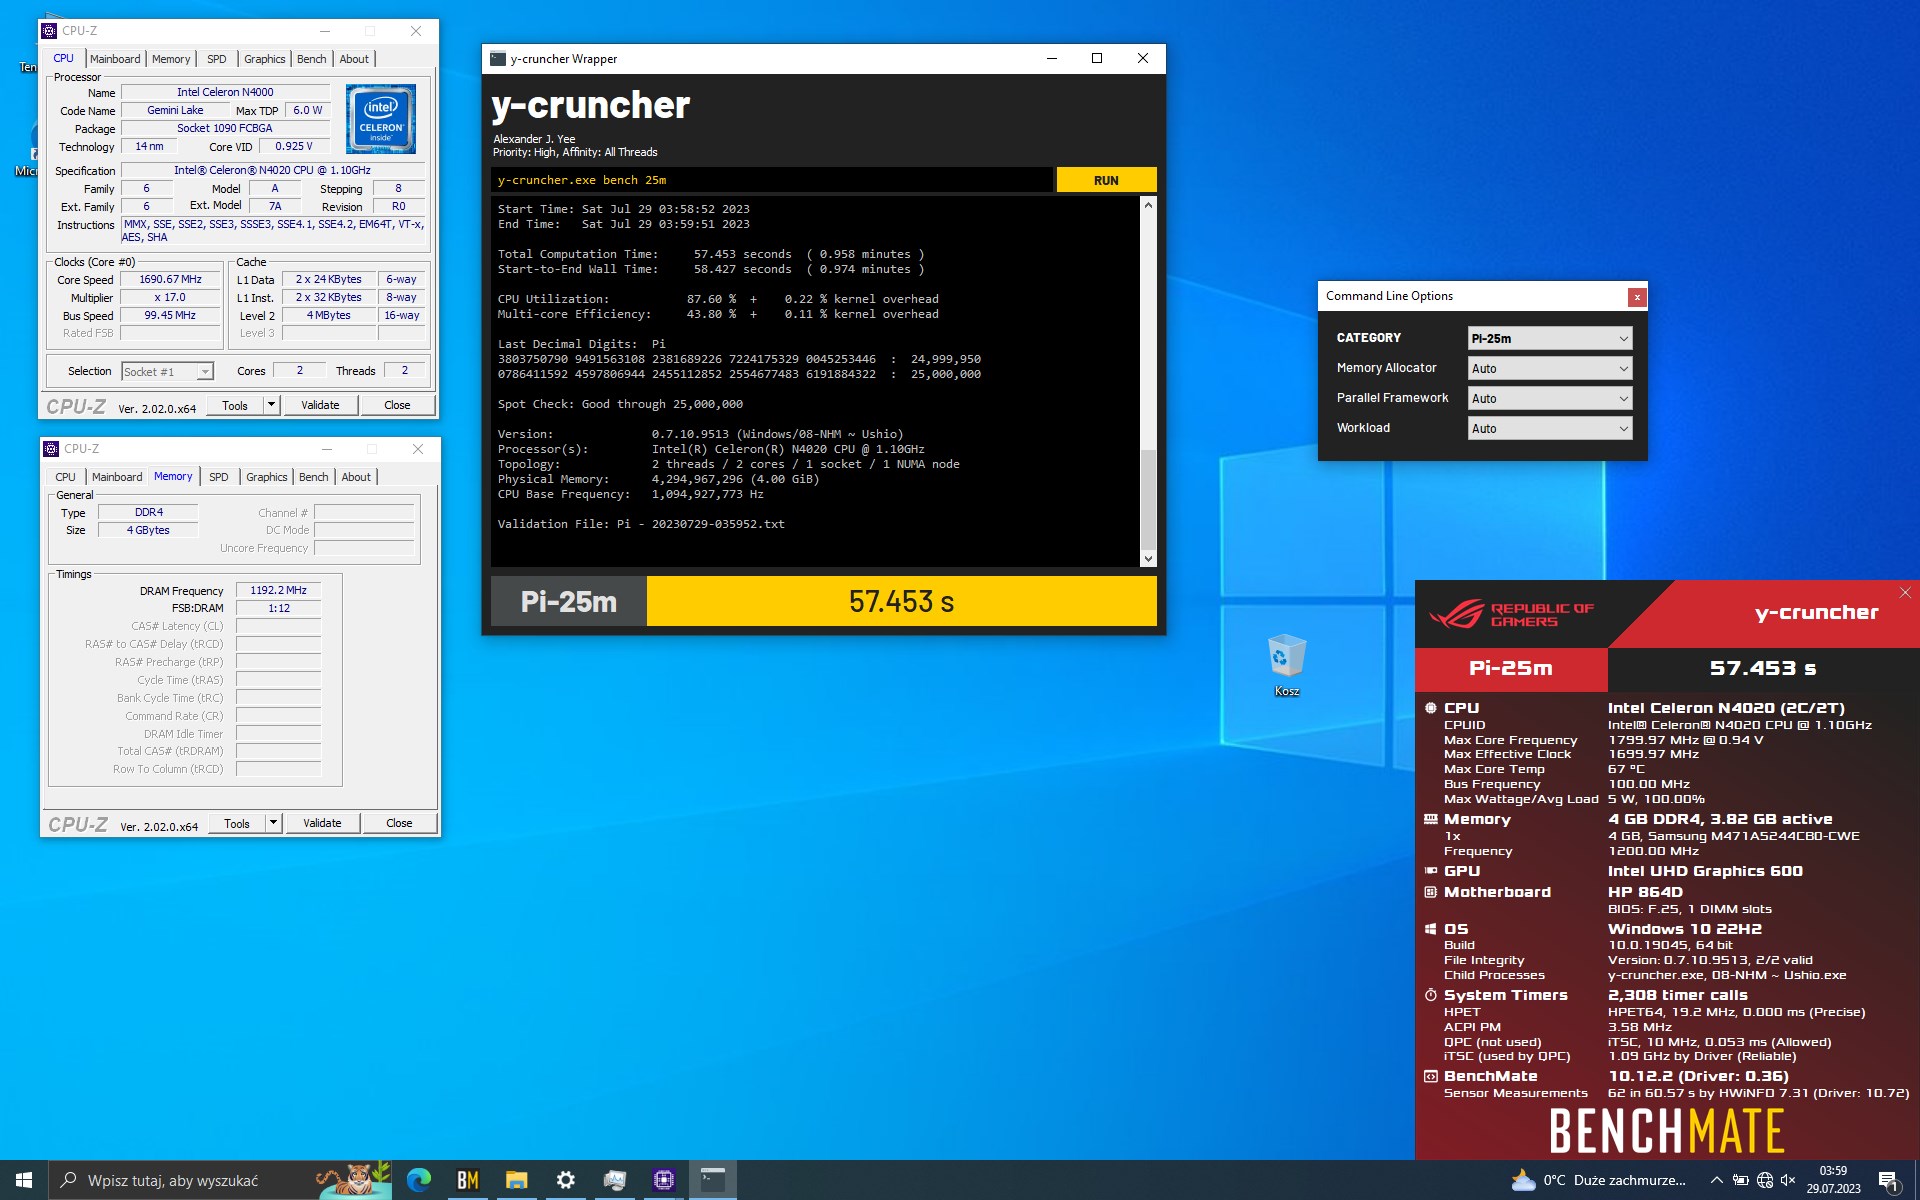Click the network globe tray icon
1920x1200 pixels.
[x=1764, y=1180]
